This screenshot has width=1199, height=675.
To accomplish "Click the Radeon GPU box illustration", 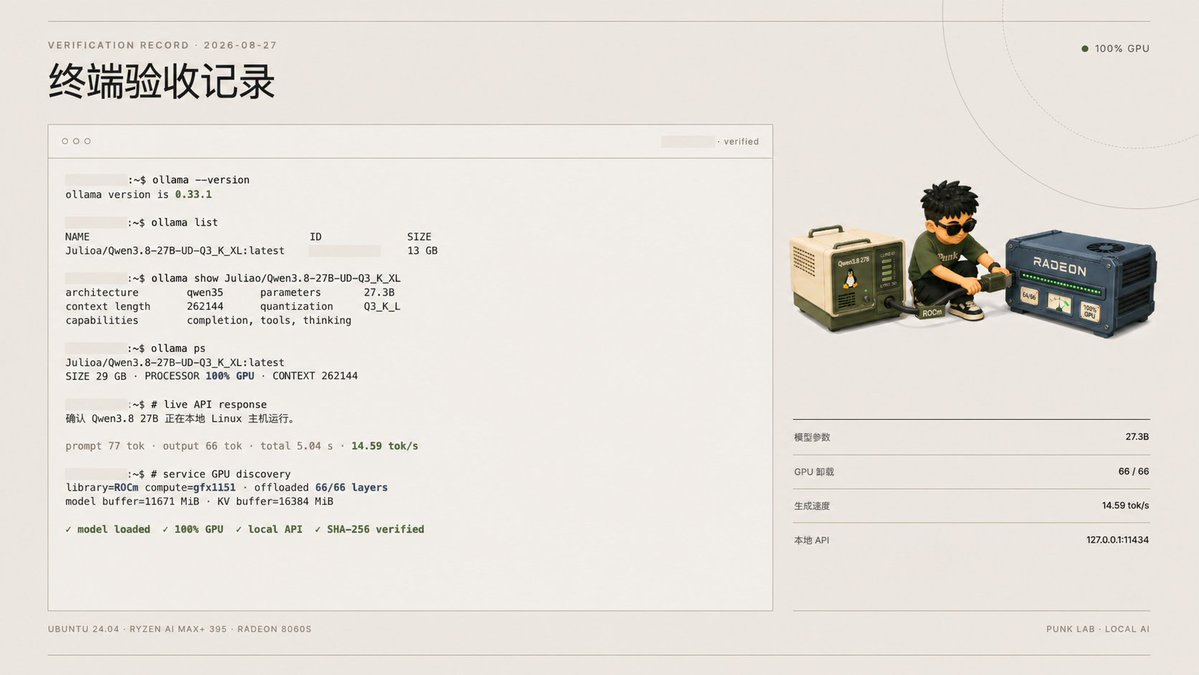I will 1080,283.
